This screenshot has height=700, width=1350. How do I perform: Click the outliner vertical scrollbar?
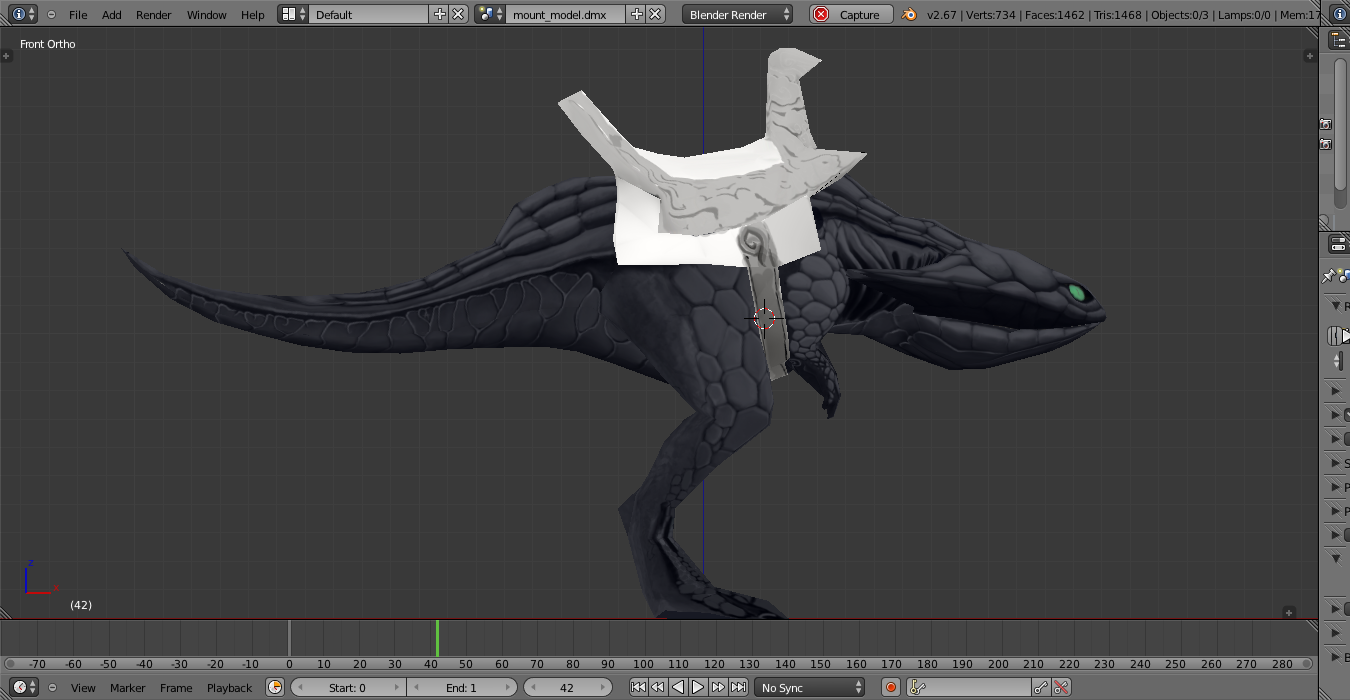pos(1341,125)
